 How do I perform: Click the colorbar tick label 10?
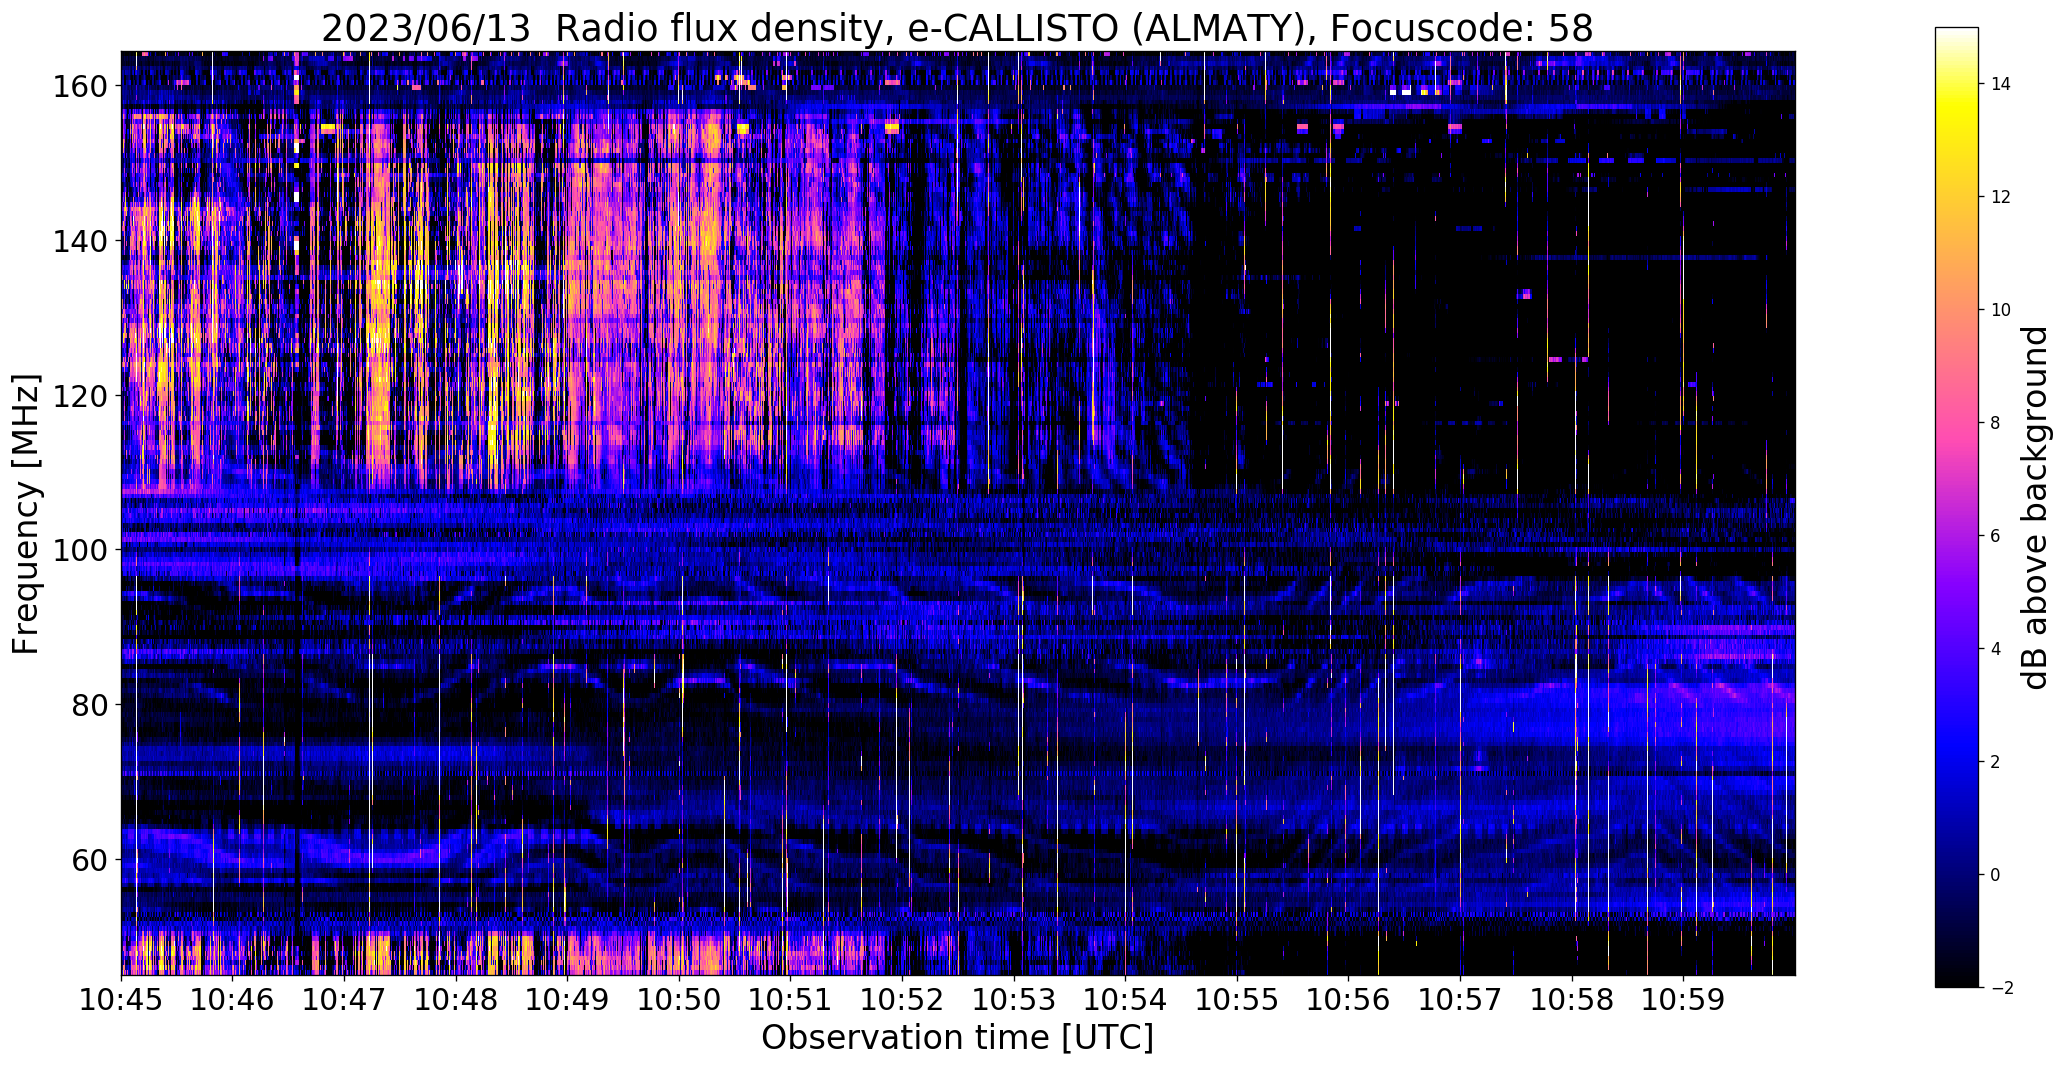click(x=2000, y=310)
